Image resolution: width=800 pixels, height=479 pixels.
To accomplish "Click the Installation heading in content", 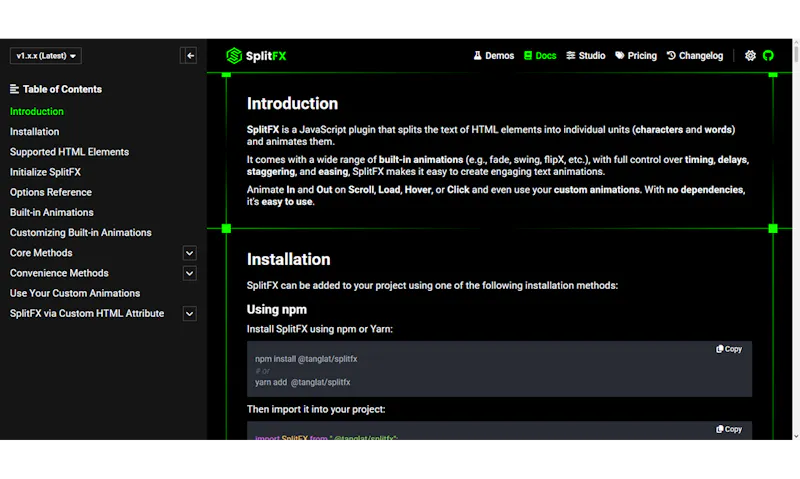I will pos(288,259).
